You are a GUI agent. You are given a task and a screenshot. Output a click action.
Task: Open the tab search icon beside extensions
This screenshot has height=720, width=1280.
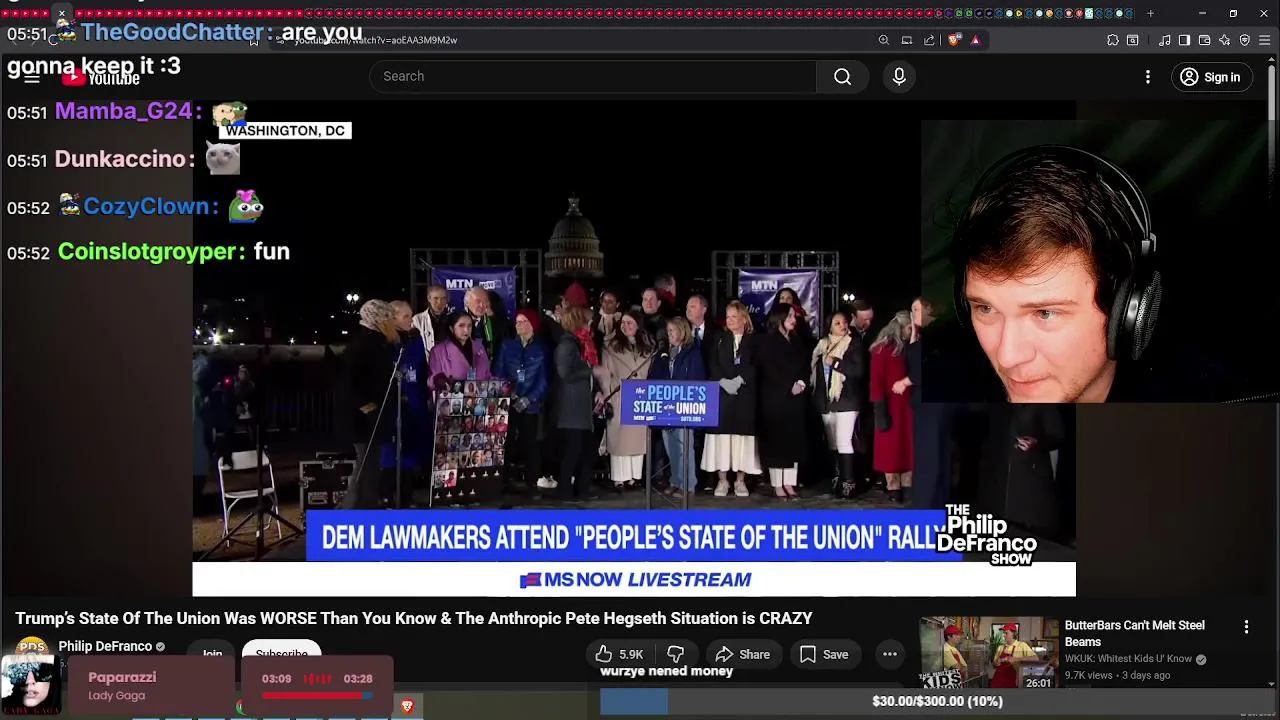pos(1133,40)
